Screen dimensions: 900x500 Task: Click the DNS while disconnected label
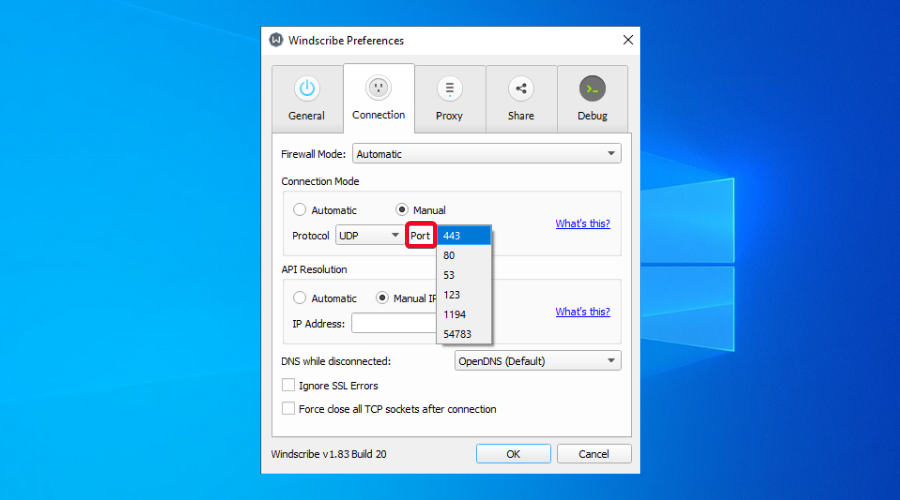(x=336, y=361)
